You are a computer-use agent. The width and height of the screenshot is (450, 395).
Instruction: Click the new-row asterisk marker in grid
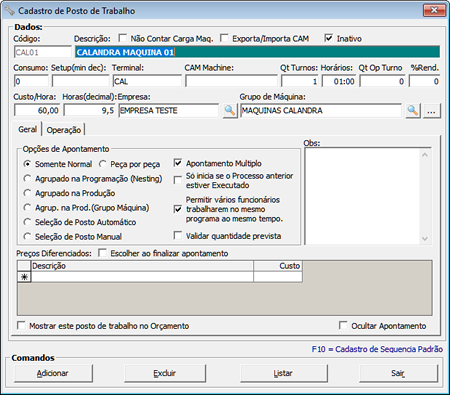[x=24, y=277]
